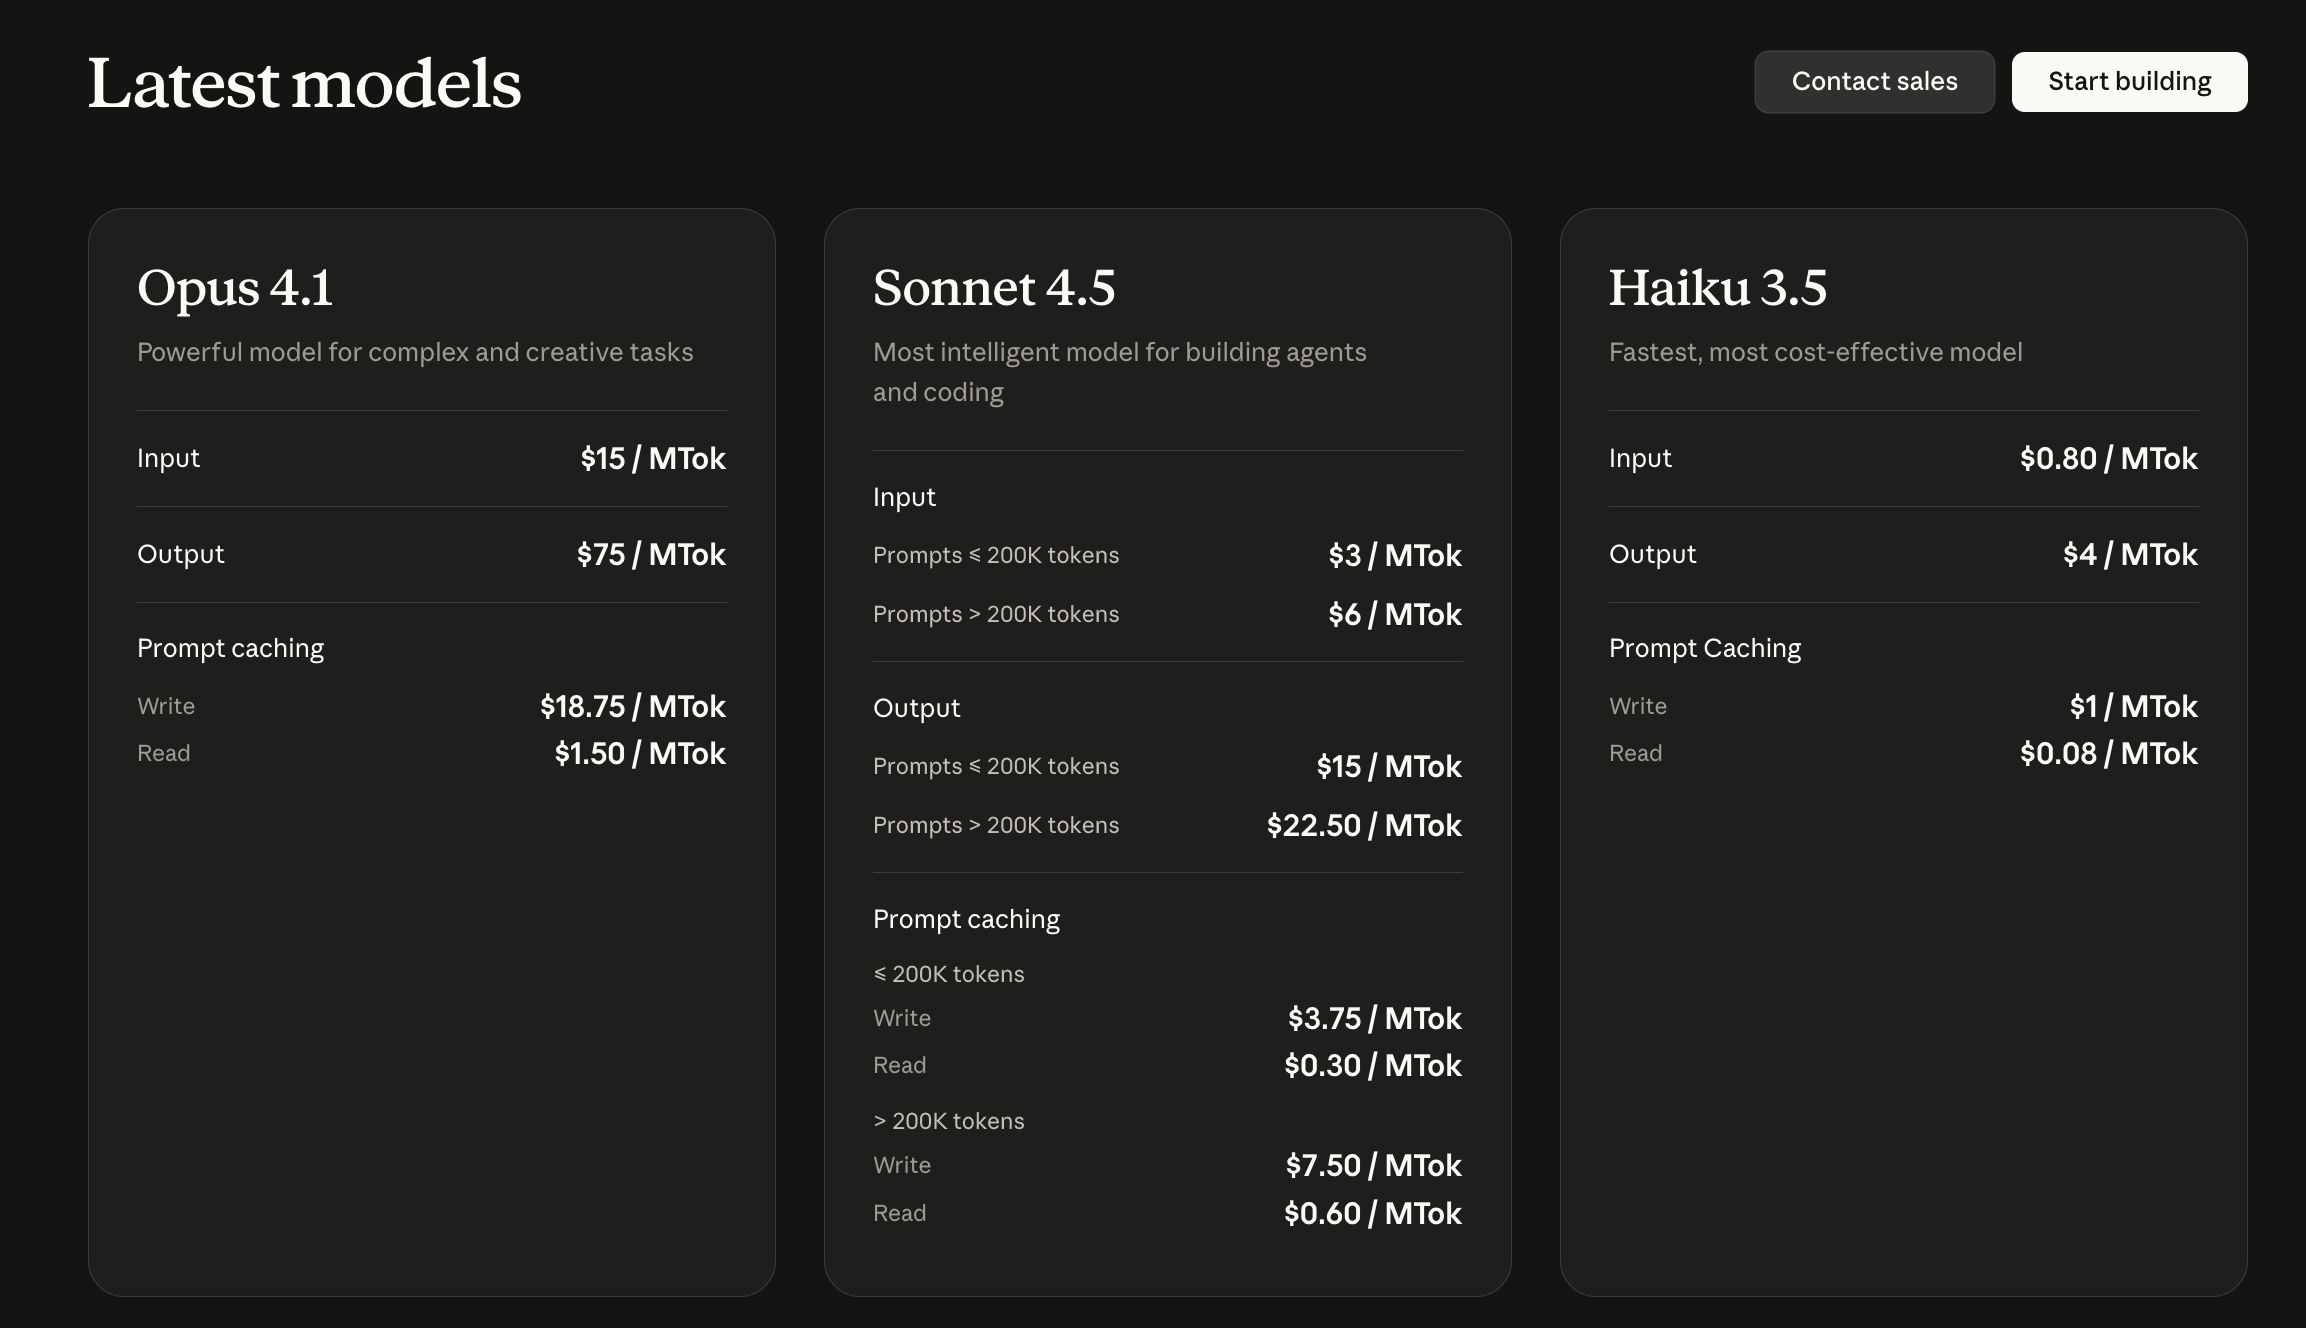2306x1328 pixels.
Task: Click Haiku input price $0.80 / MTok
Action: click(2108, 458)
